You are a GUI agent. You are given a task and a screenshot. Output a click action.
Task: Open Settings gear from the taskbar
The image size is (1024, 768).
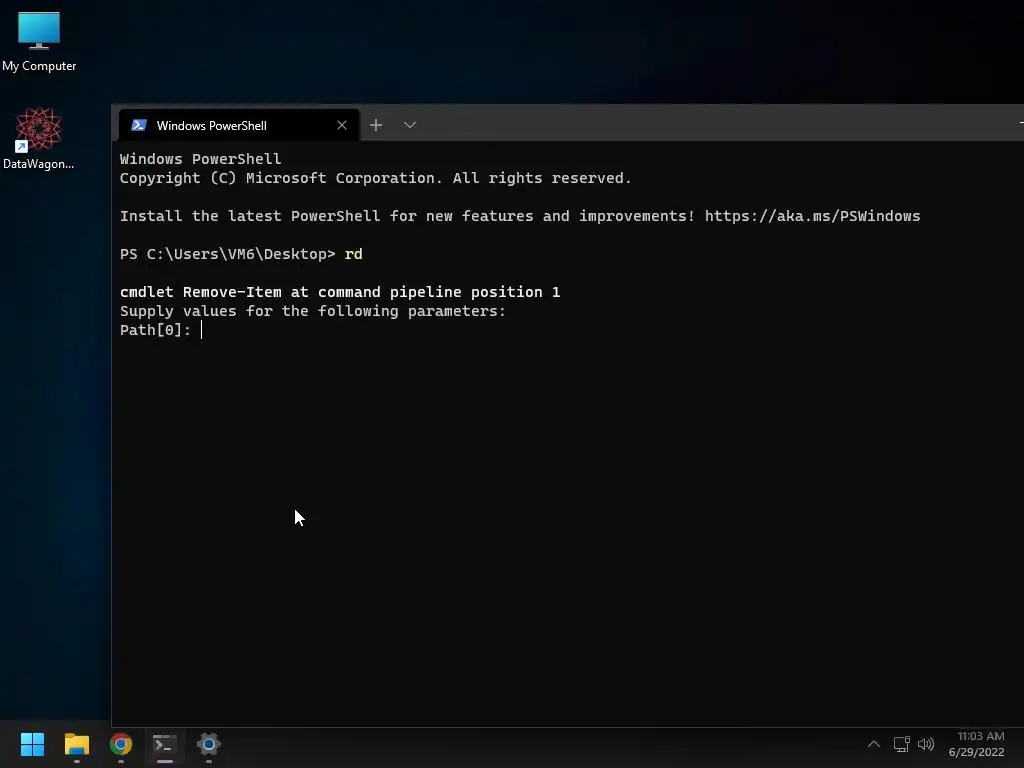click(x=208, y=744)
